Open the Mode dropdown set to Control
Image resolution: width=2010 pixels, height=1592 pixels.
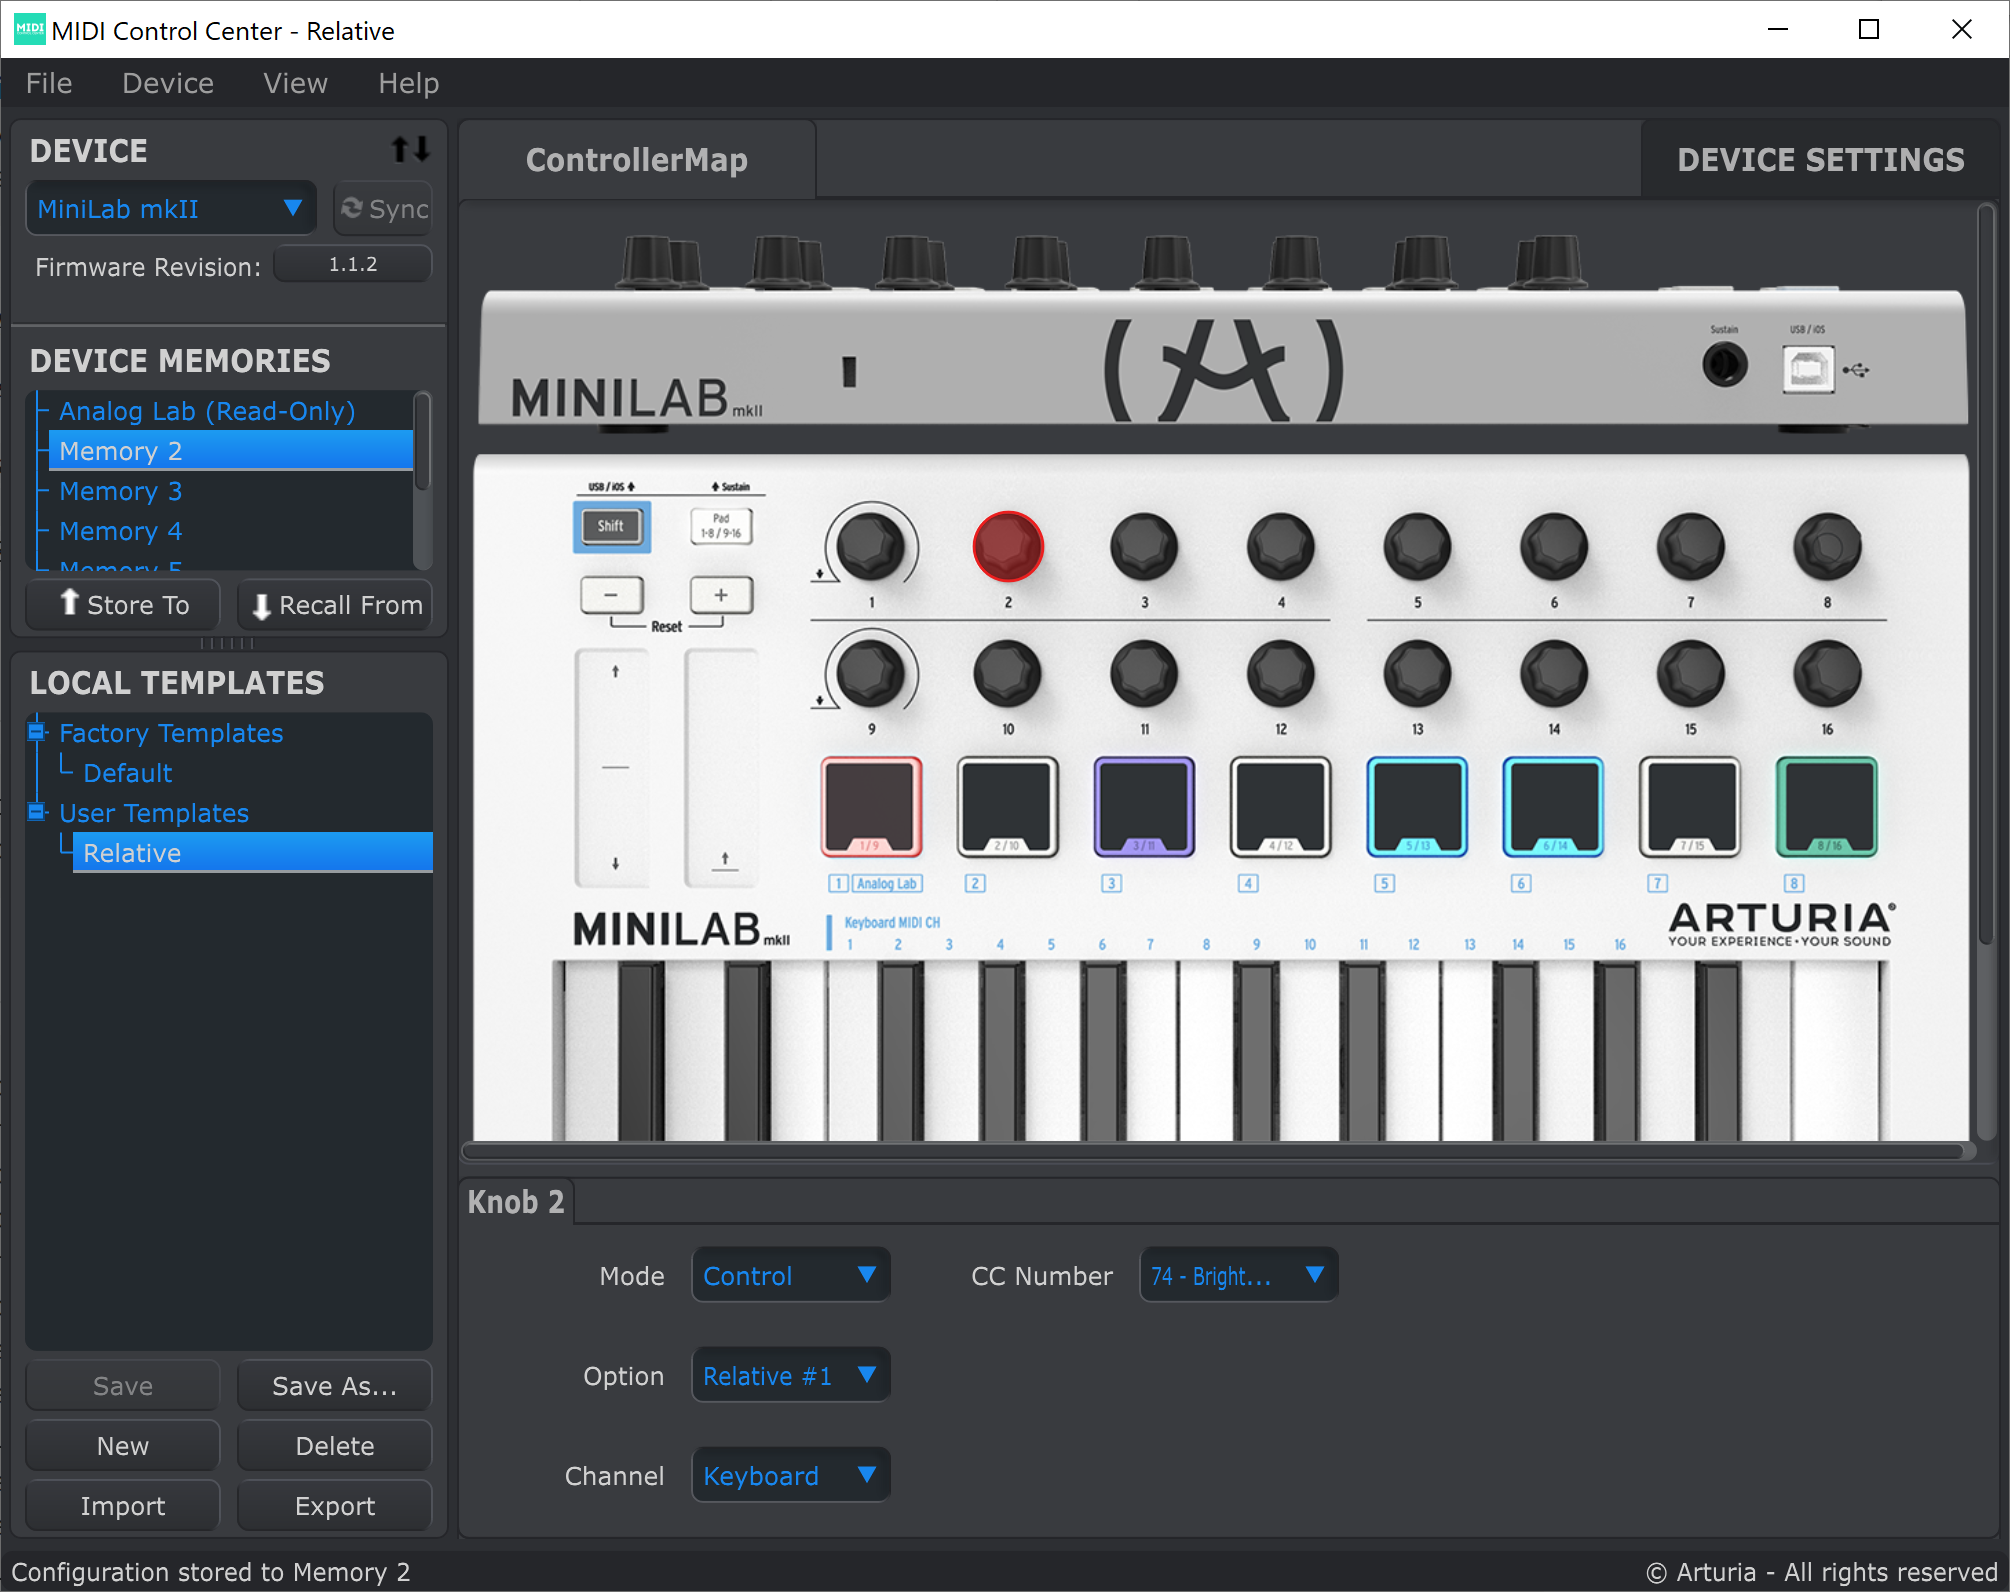tap(790, 1275)
